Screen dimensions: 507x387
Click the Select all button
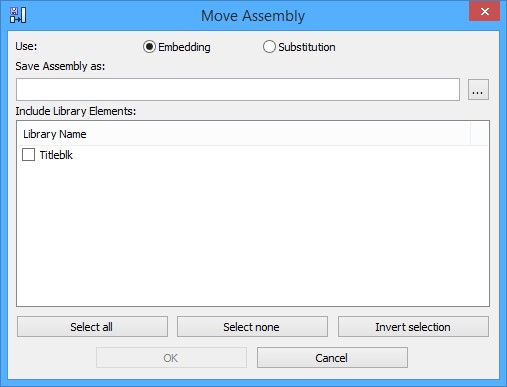tap(92, 327)
